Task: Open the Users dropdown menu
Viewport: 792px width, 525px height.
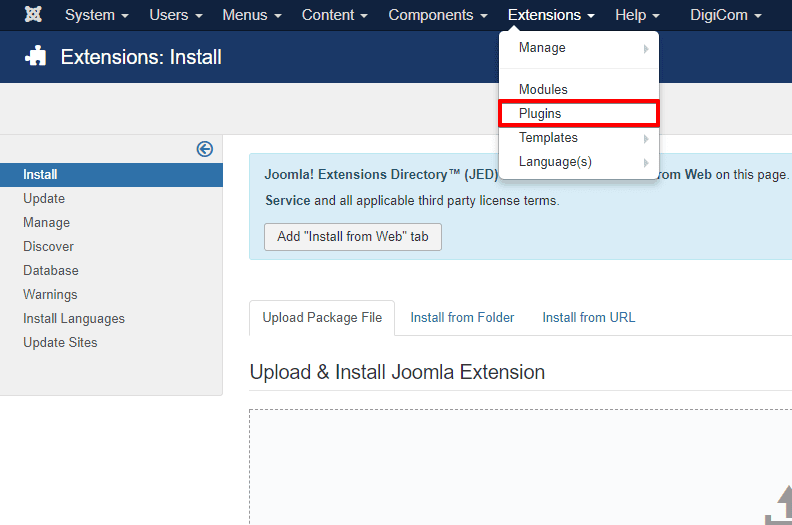Action: [175, 15]
